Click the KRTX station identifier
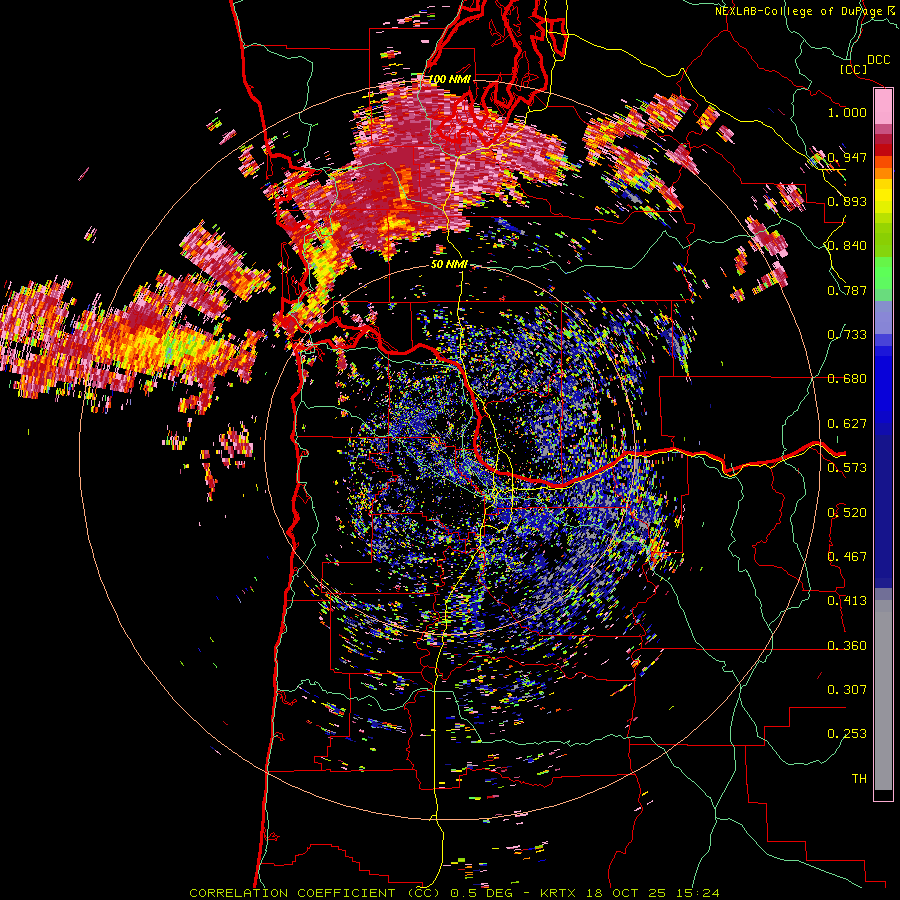Screen dimensions: 900x900 pos(557,893)
